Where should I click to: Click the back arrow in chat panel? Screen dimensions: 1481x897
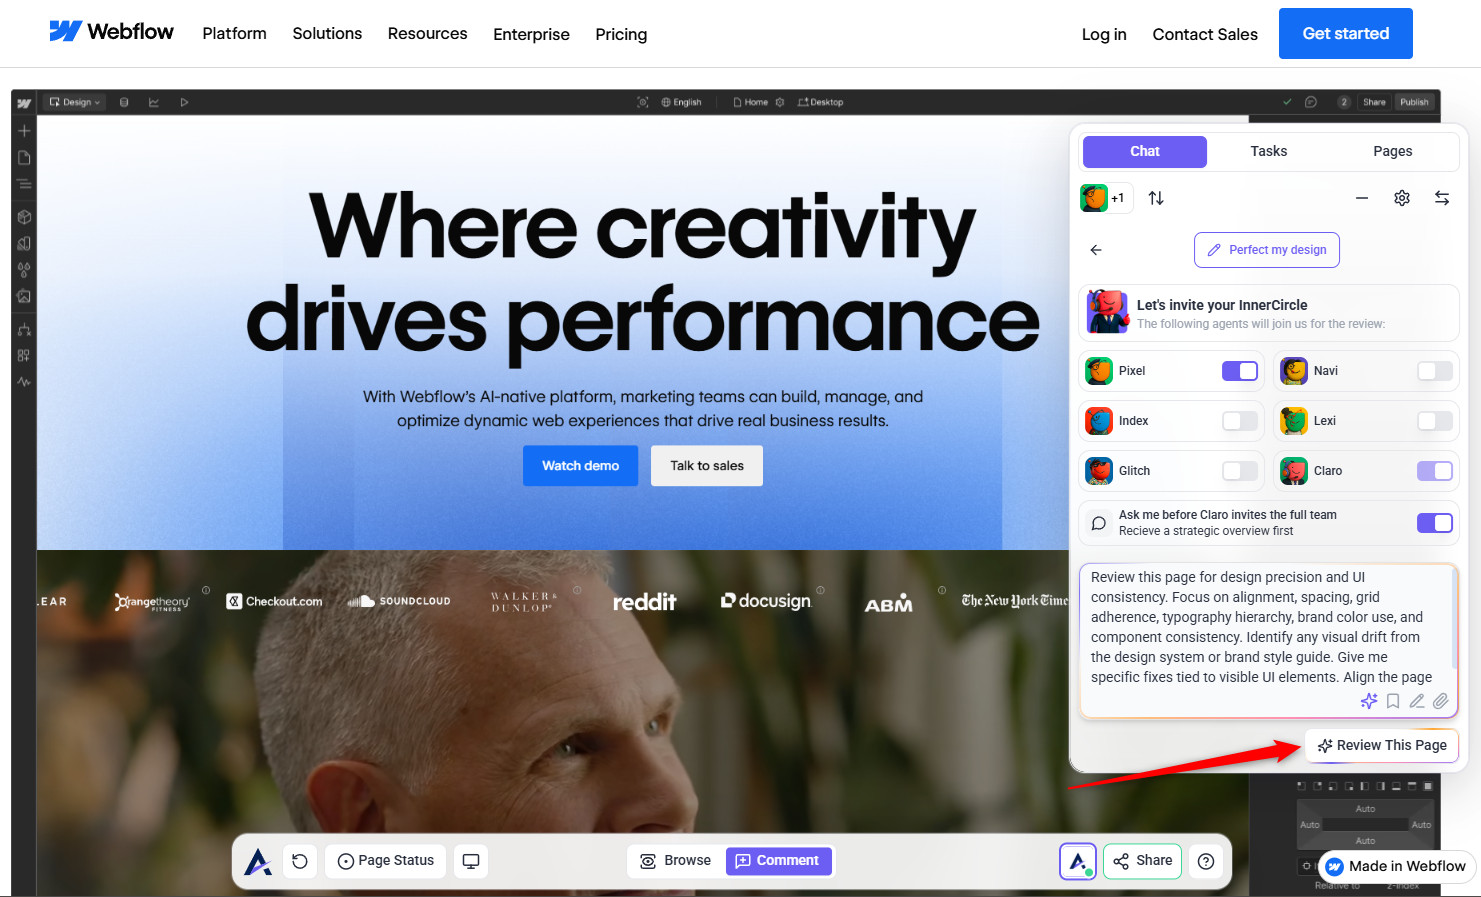(1096, 250)
